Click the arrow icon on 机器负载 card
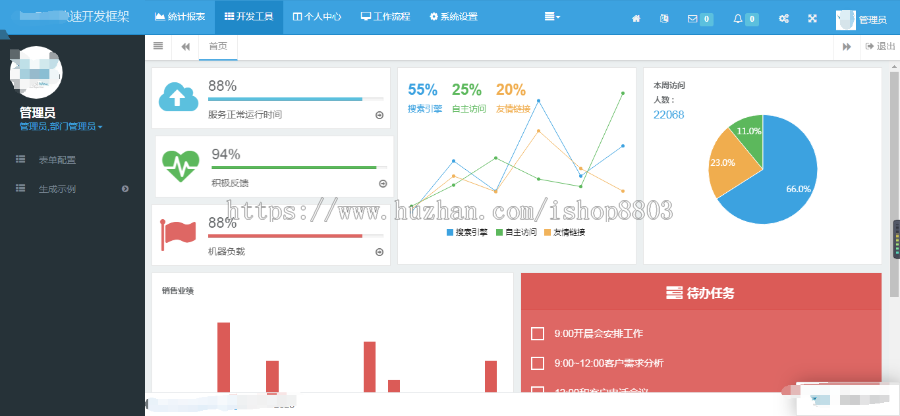 (379, 252)
